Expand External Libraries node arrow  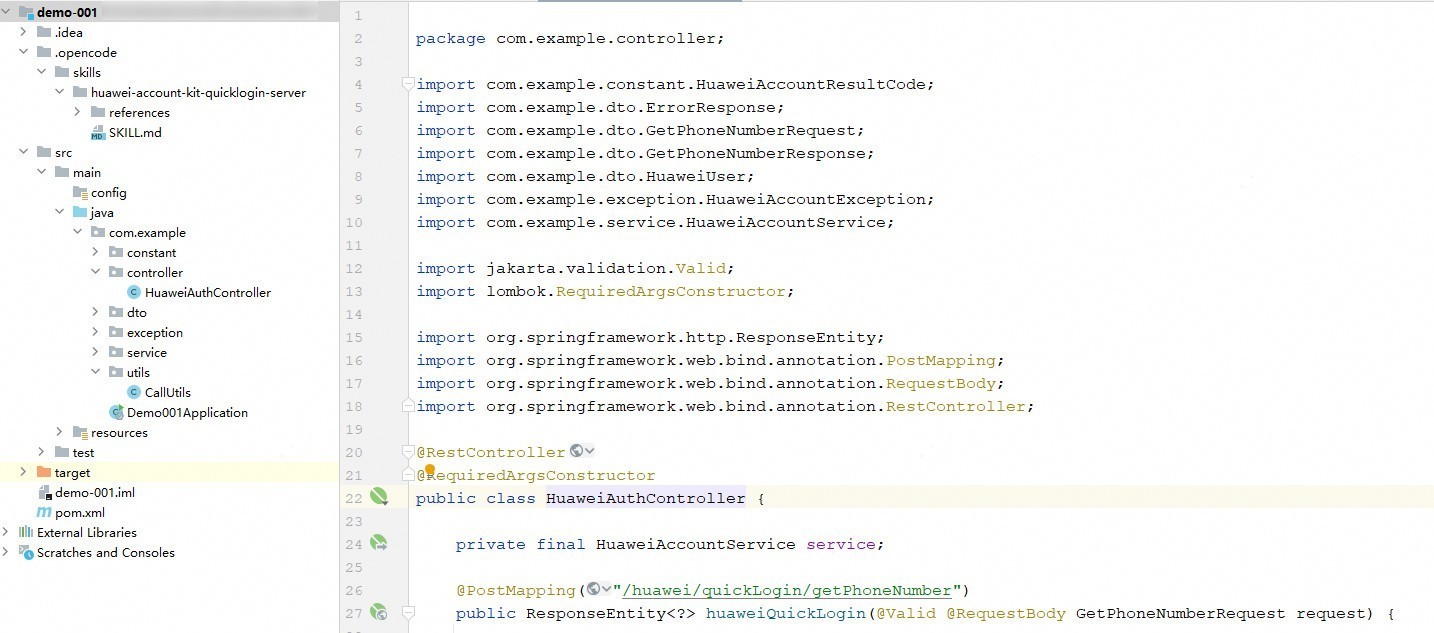pyautogui.click(x=7, y=532)
